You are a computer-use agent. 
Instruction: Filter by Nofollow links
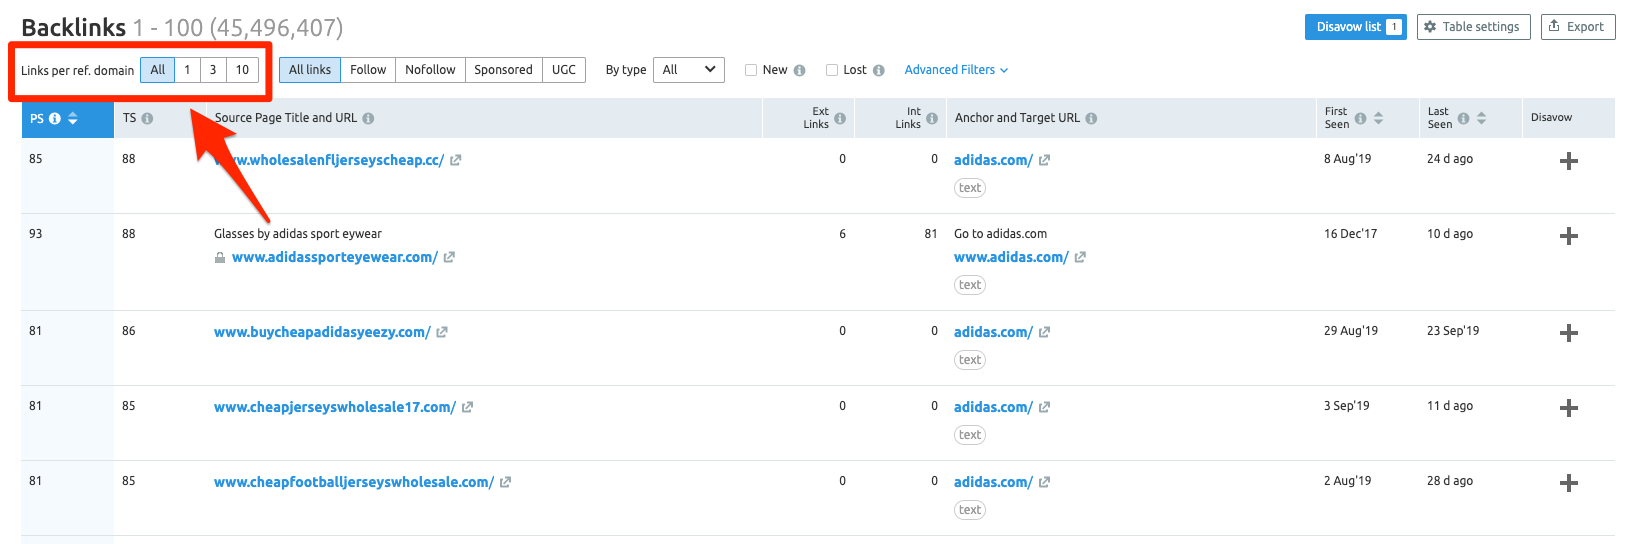pyautogui.click(x=430, y=70)
